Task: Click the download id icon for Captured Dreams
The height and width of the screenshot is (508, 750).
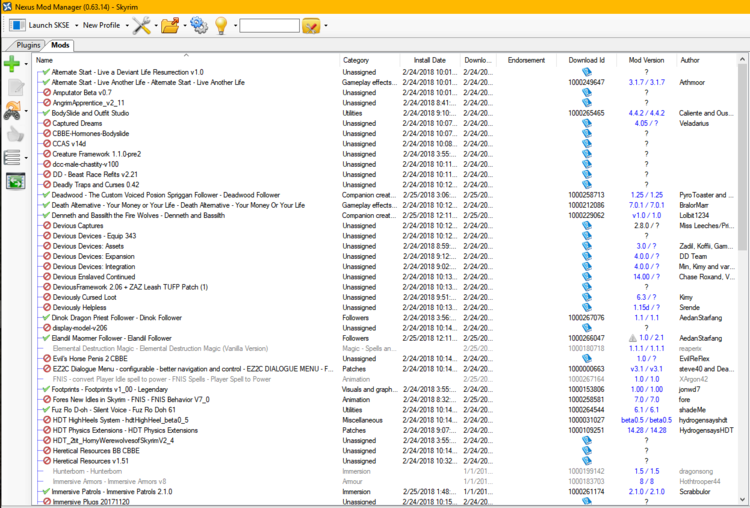Action: click(586, 123)
